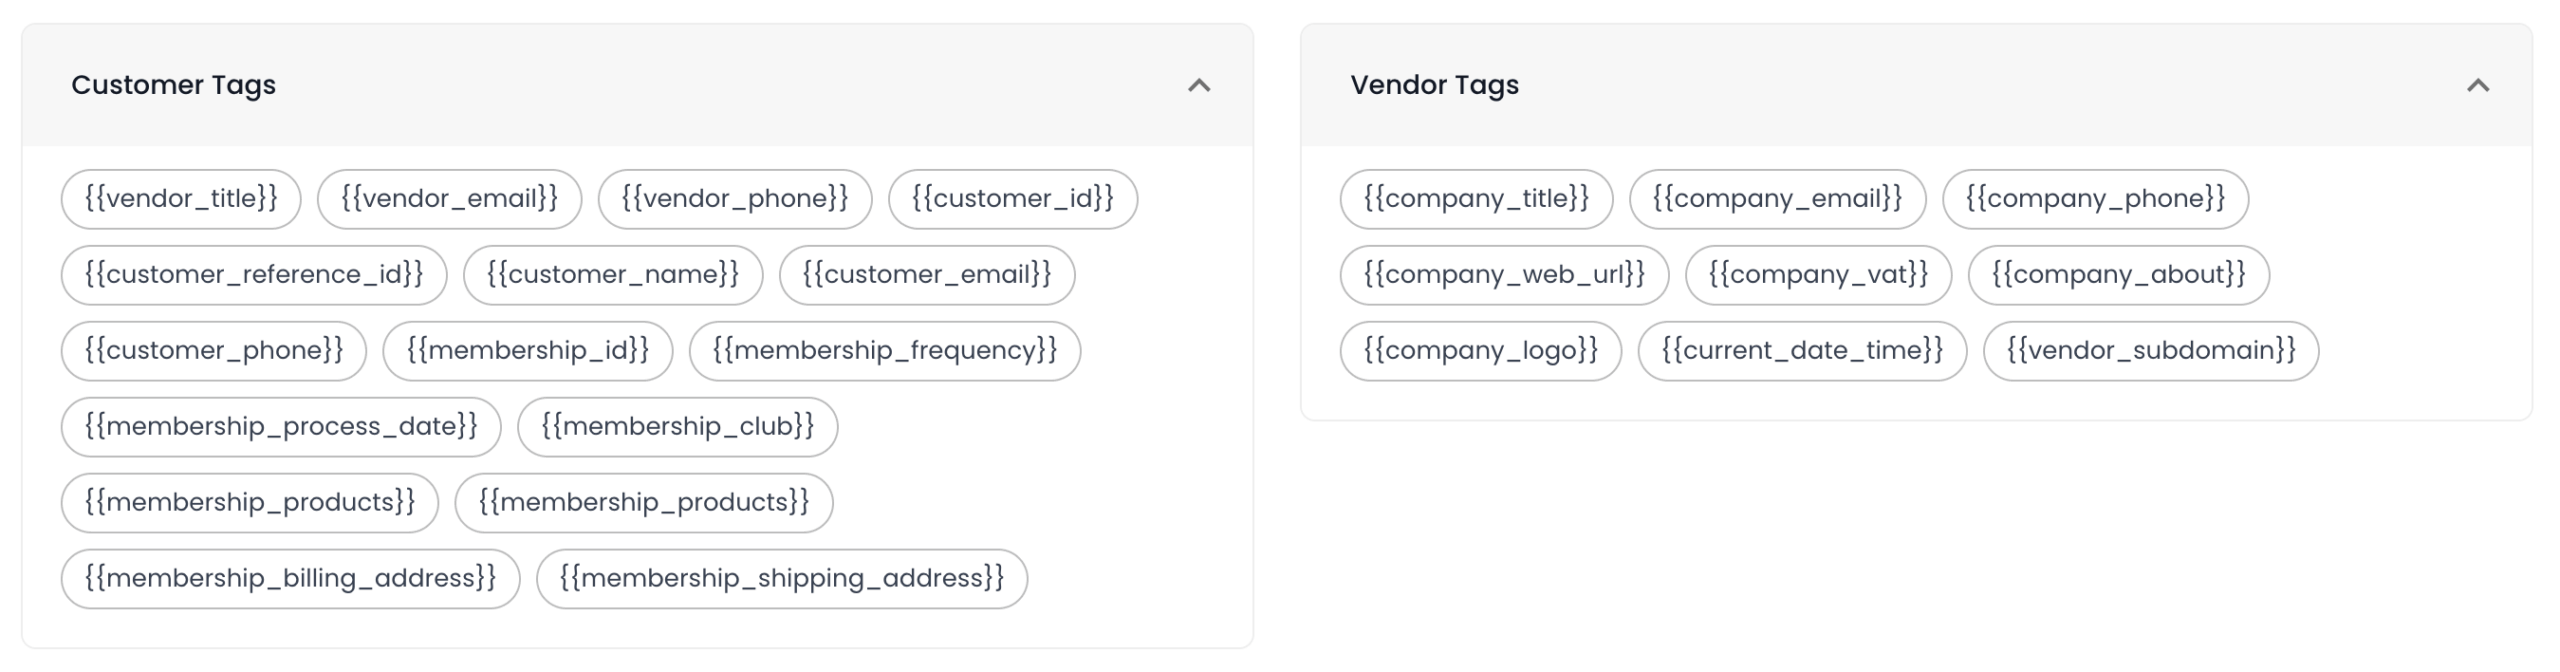
Task: Choose the {{customer_id}} tag
Action: coord(1013,199)
